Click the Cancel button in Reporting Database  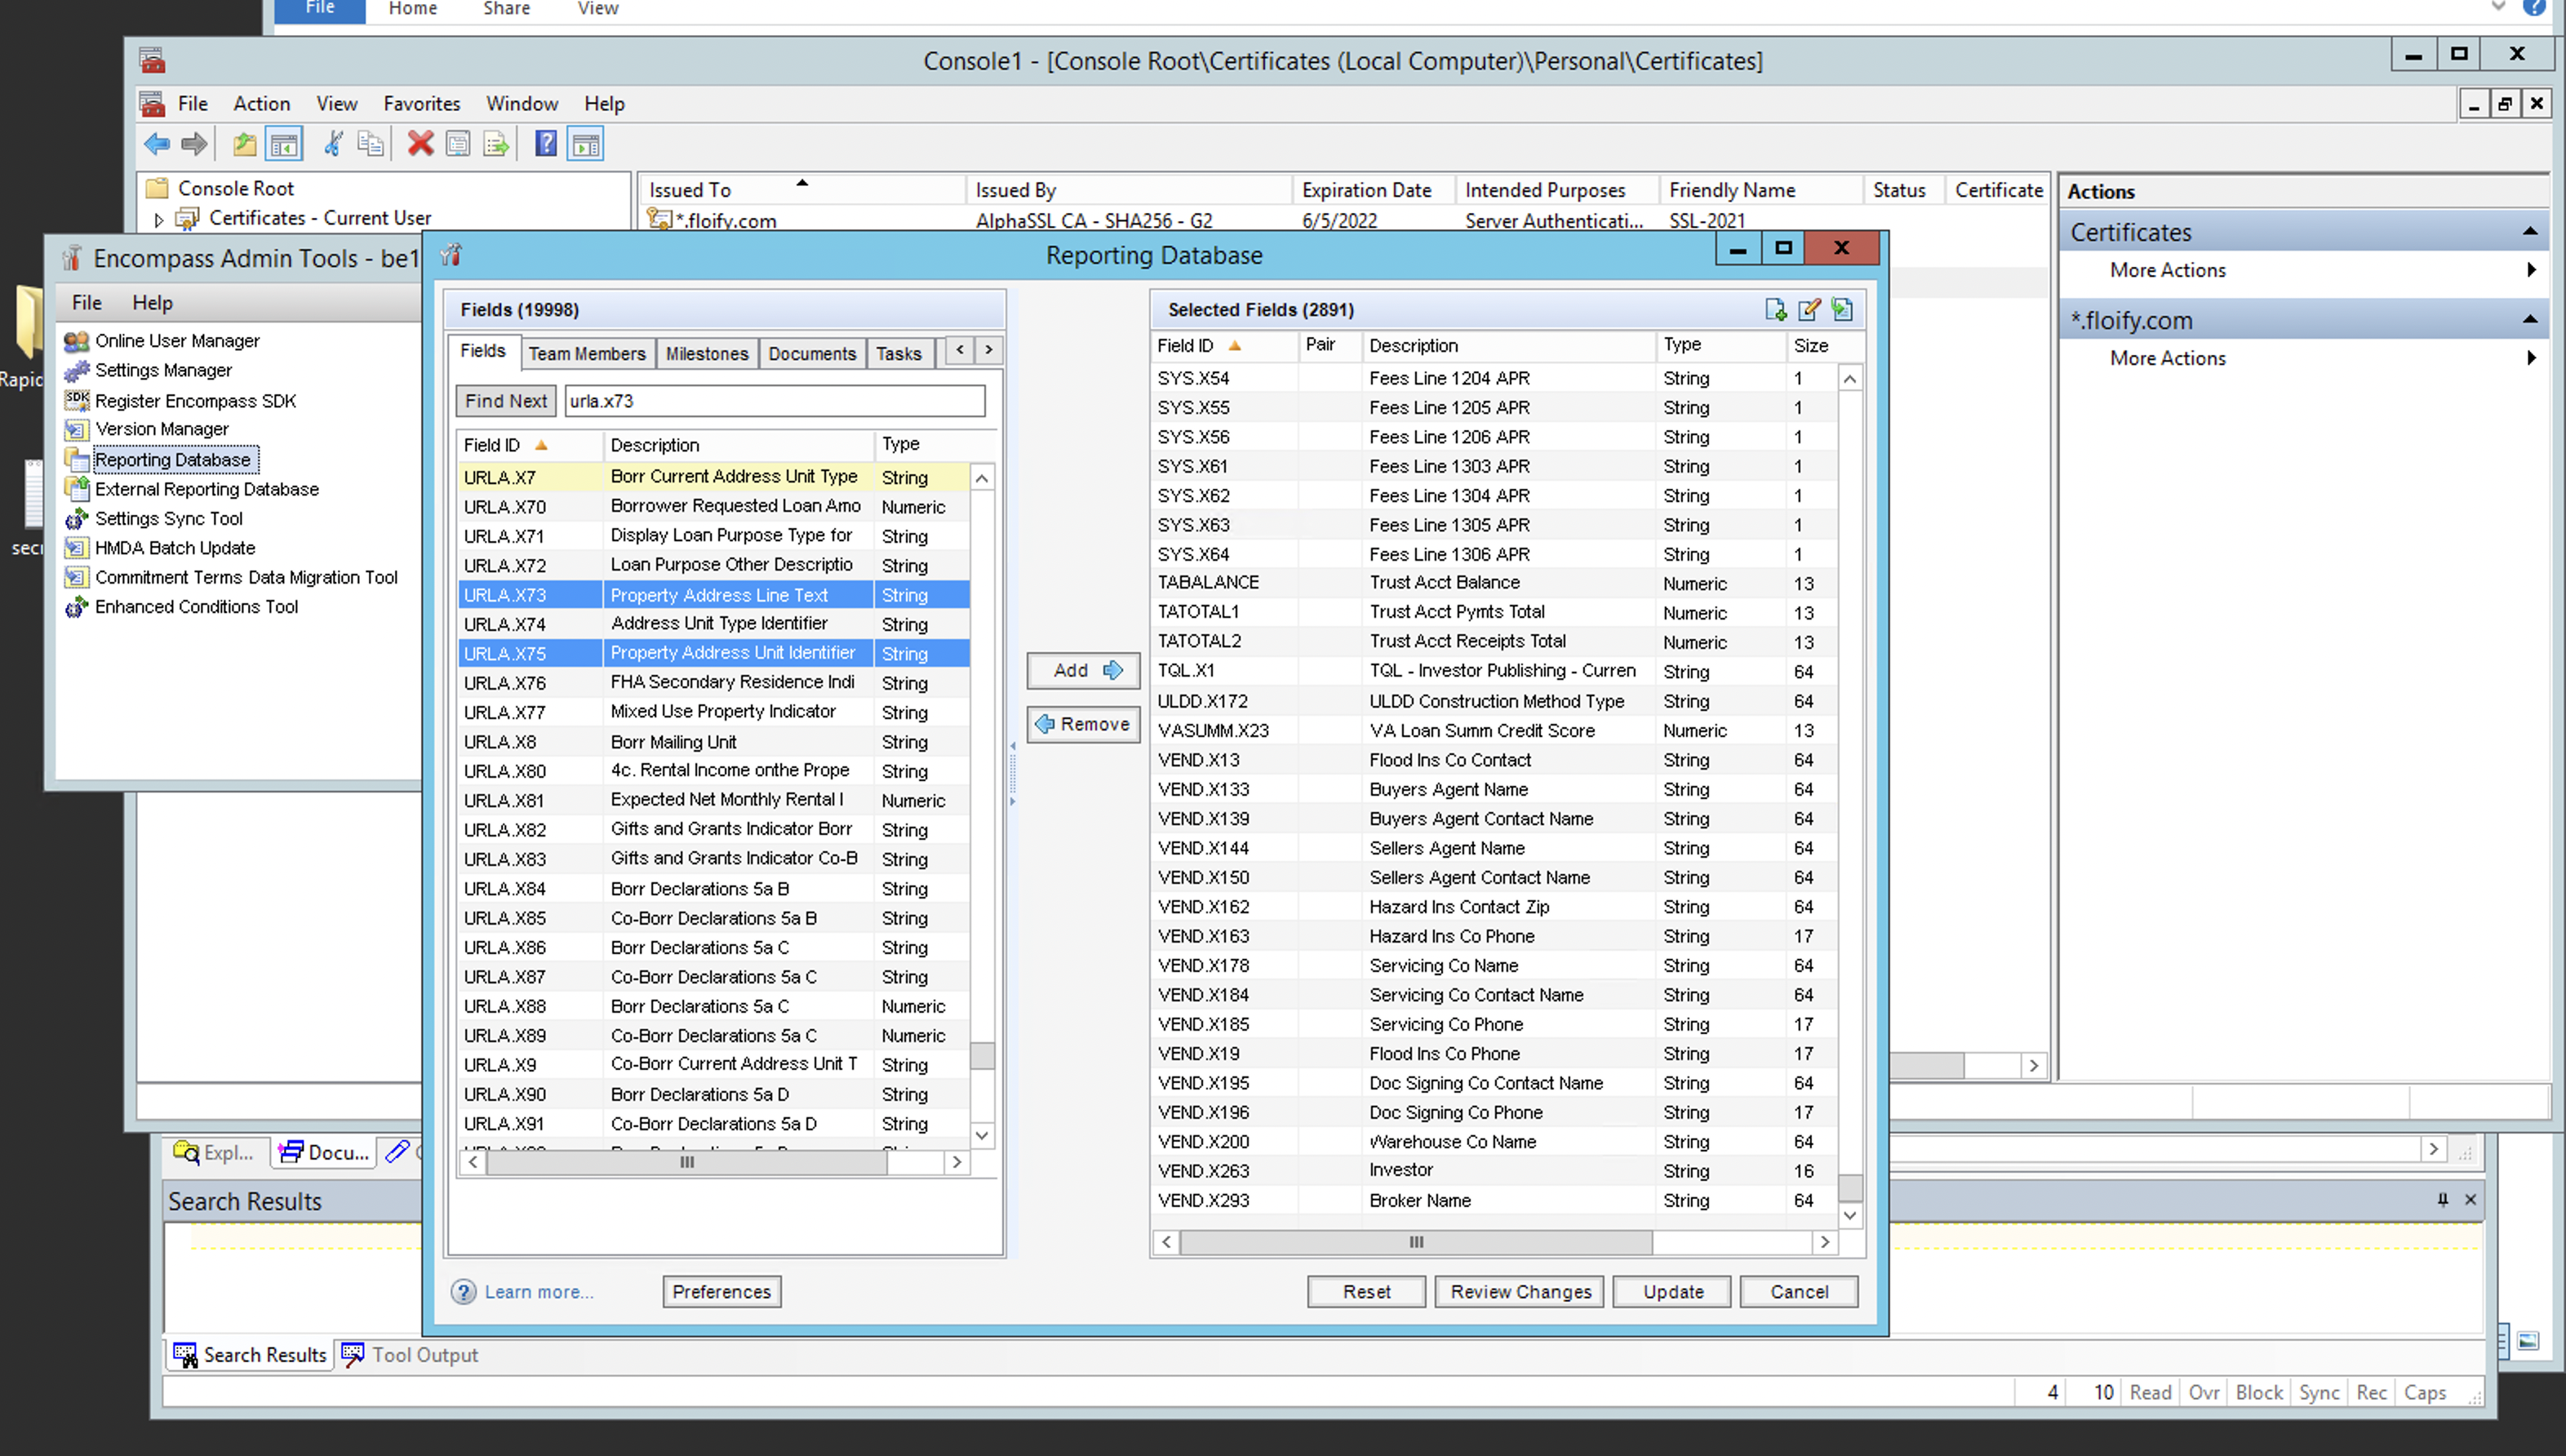click(1799, 1292)
